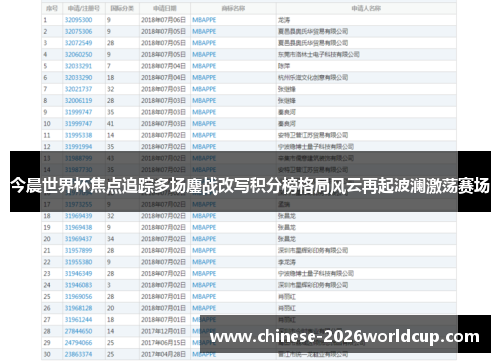Open registration number 24794066 link
The width and height of the screenshot is (500, 362).
pos(78,343)
